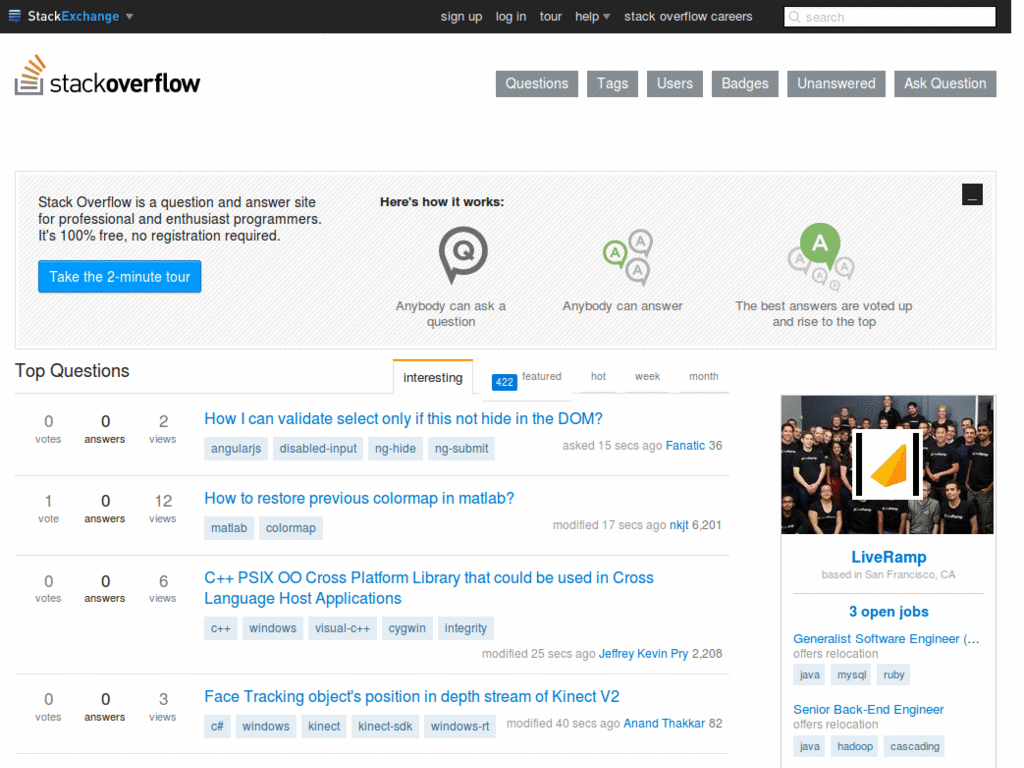Click inside the search input field
The image size is (1024, 768).
890,16
